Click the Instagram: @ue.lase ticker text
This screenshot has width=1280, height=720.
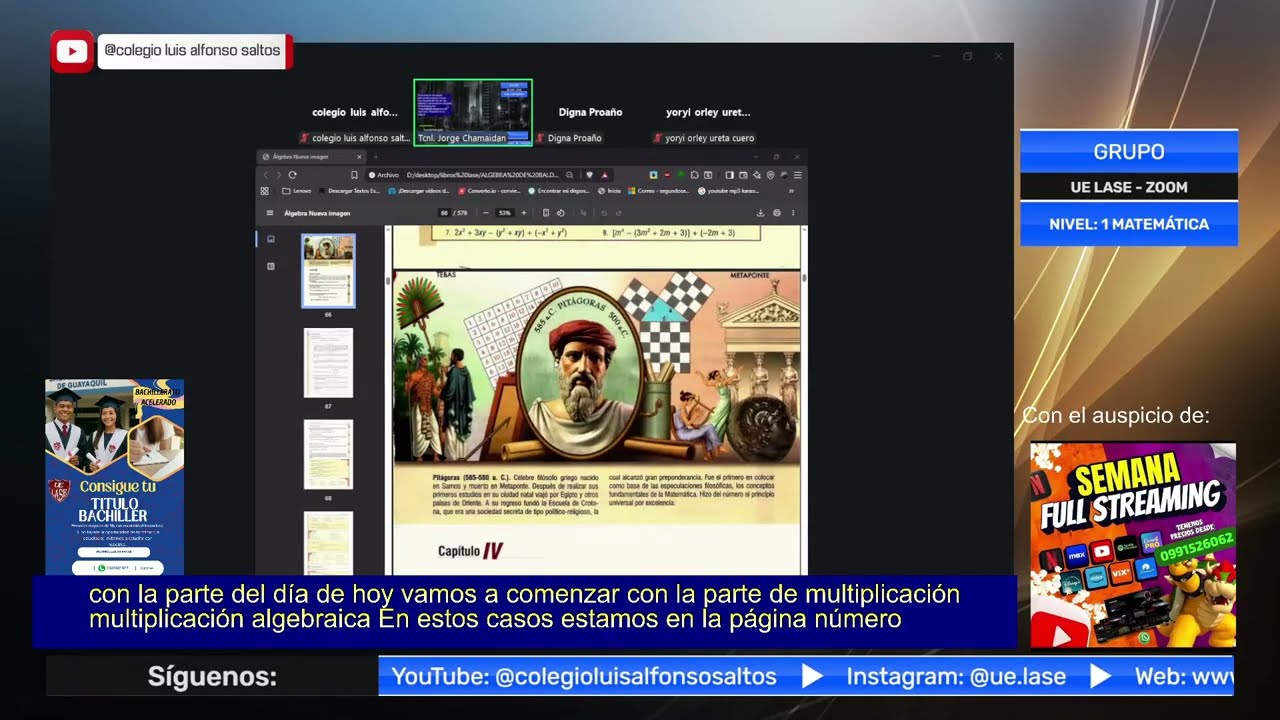[956, 677]
